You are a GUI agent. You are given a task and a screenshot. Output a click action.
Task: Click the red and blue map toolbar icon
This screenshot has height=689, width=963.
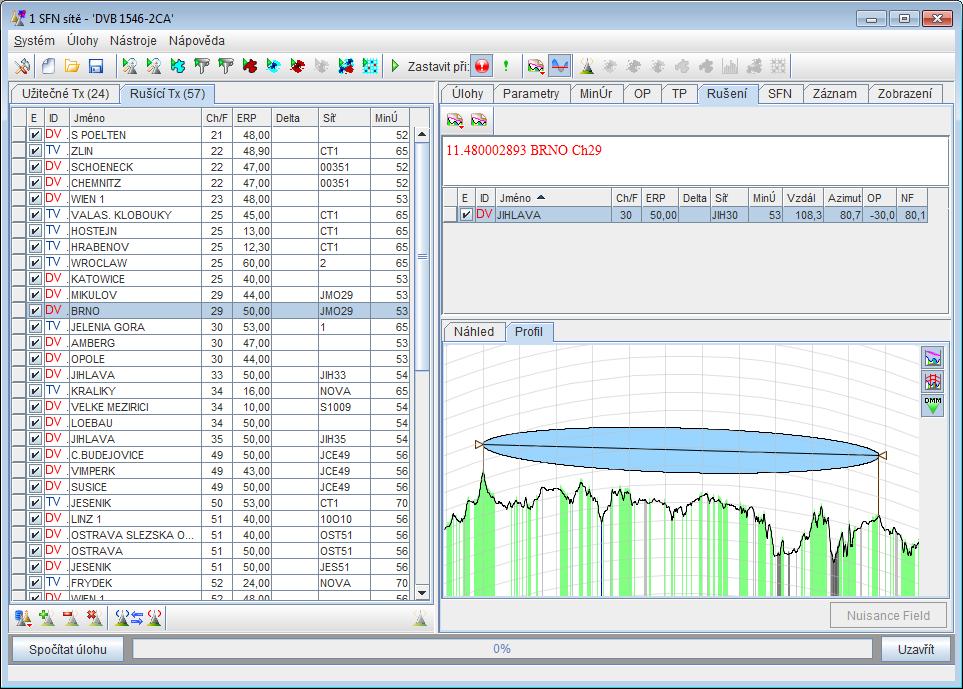coord(346,66)
